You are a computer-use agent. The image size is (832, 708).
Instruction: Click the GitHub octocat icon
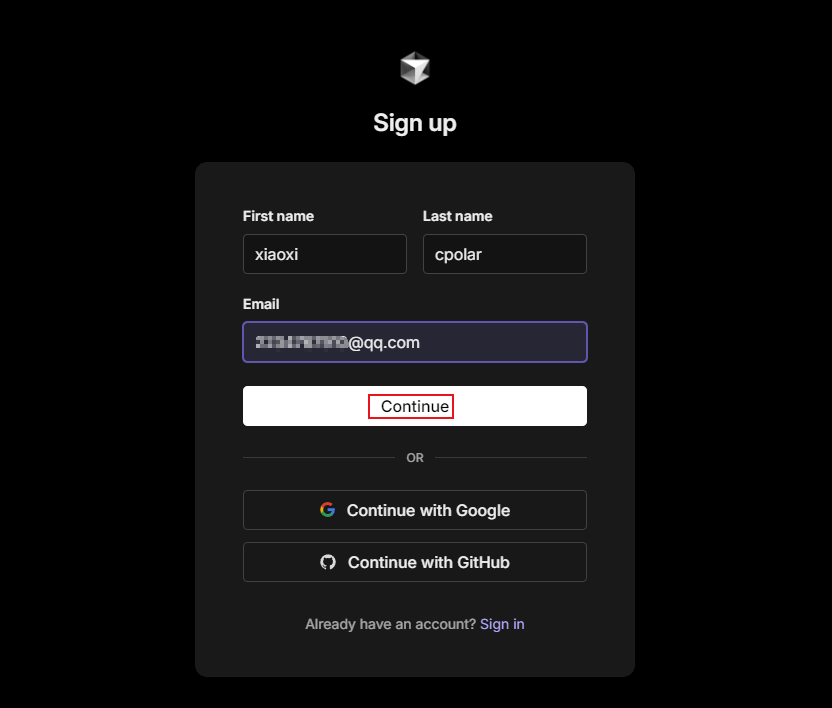[x=328, y=562]
